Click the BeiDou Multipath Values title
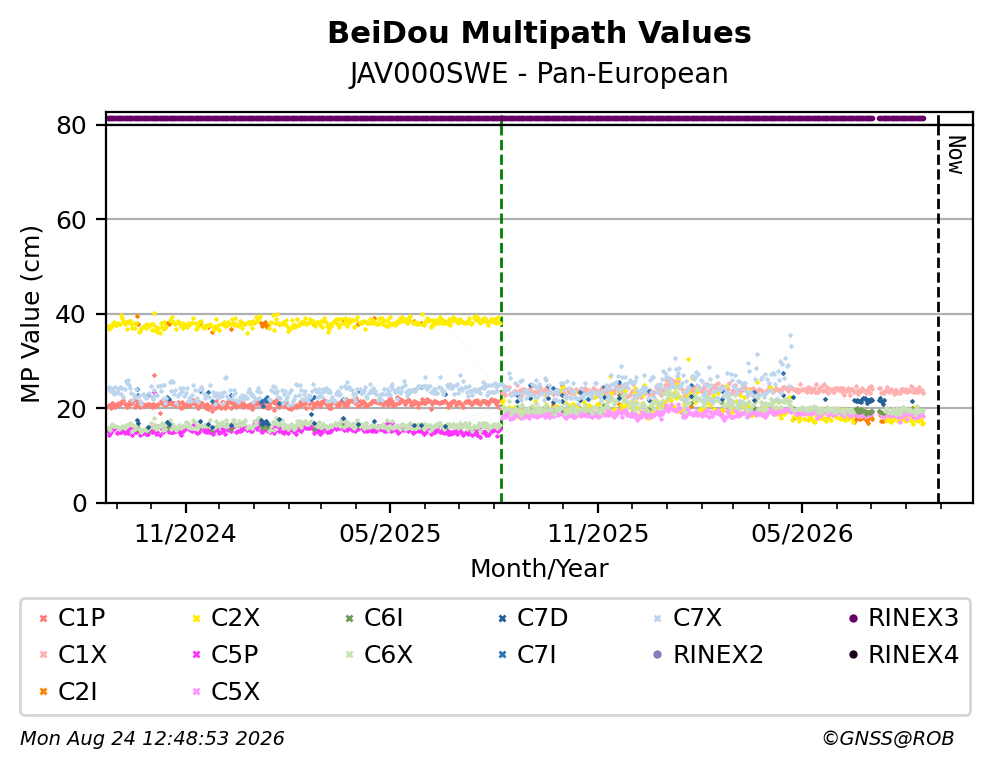 pos(539,33)
